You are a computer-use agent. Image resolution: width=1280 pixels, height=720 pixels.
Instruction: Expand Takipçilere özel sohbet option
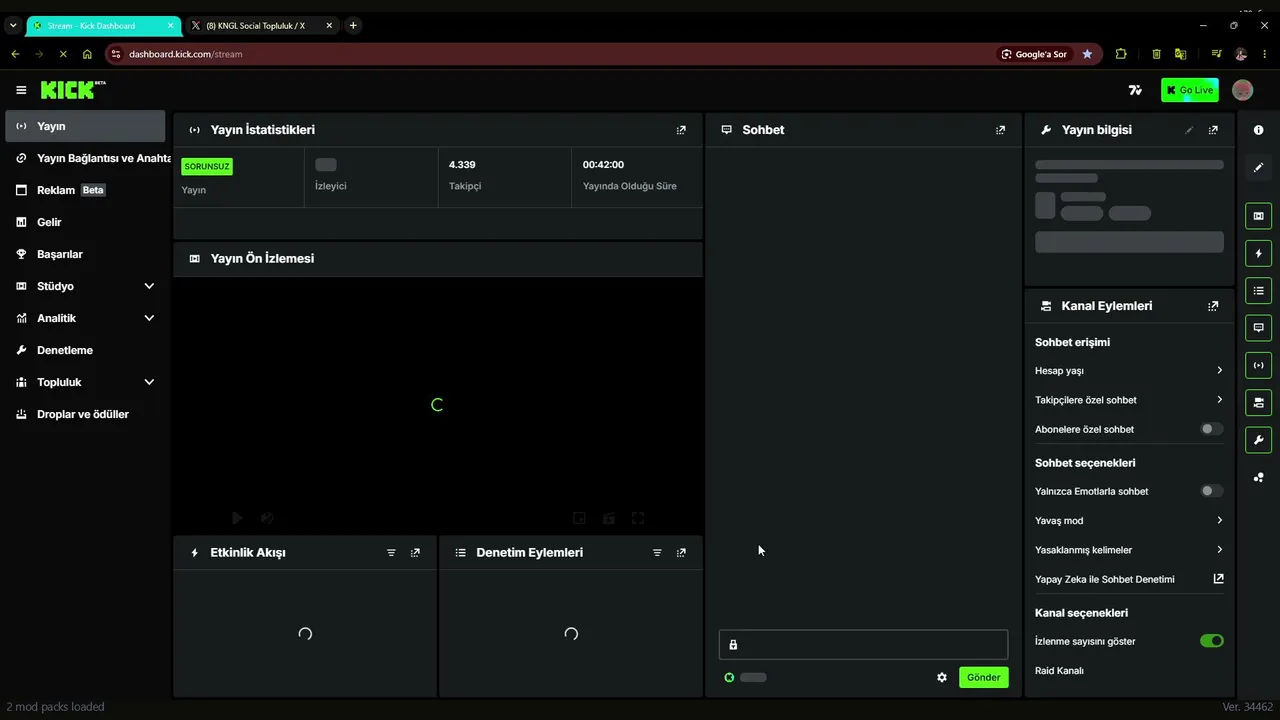[1129, 400]
